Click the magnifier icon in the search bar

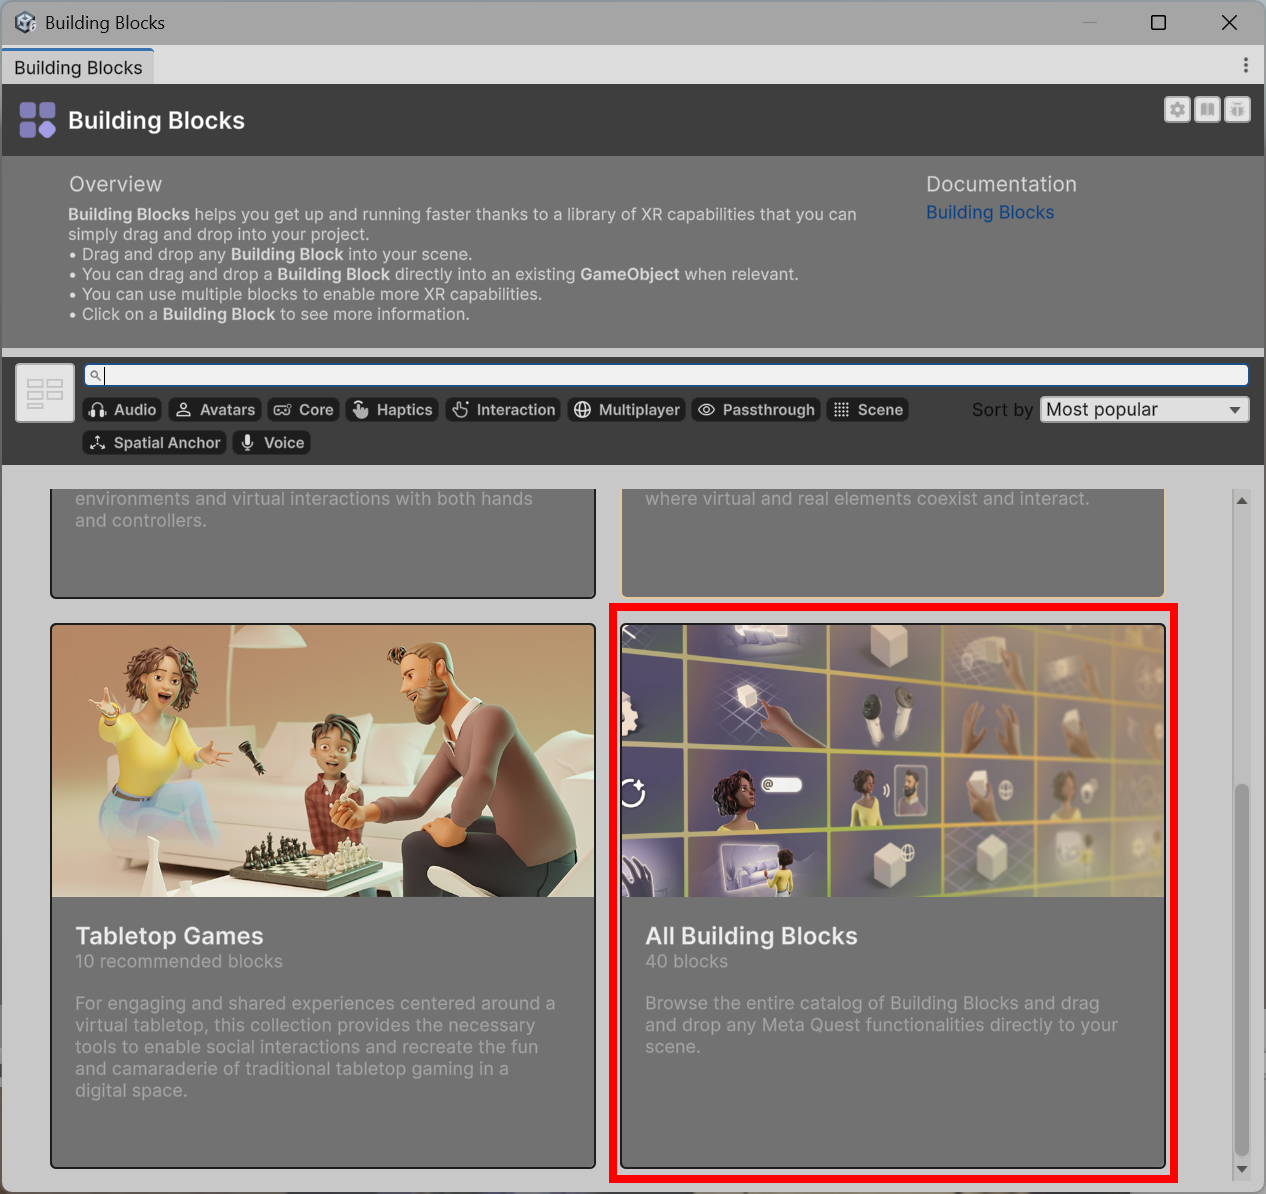(95, 375)
